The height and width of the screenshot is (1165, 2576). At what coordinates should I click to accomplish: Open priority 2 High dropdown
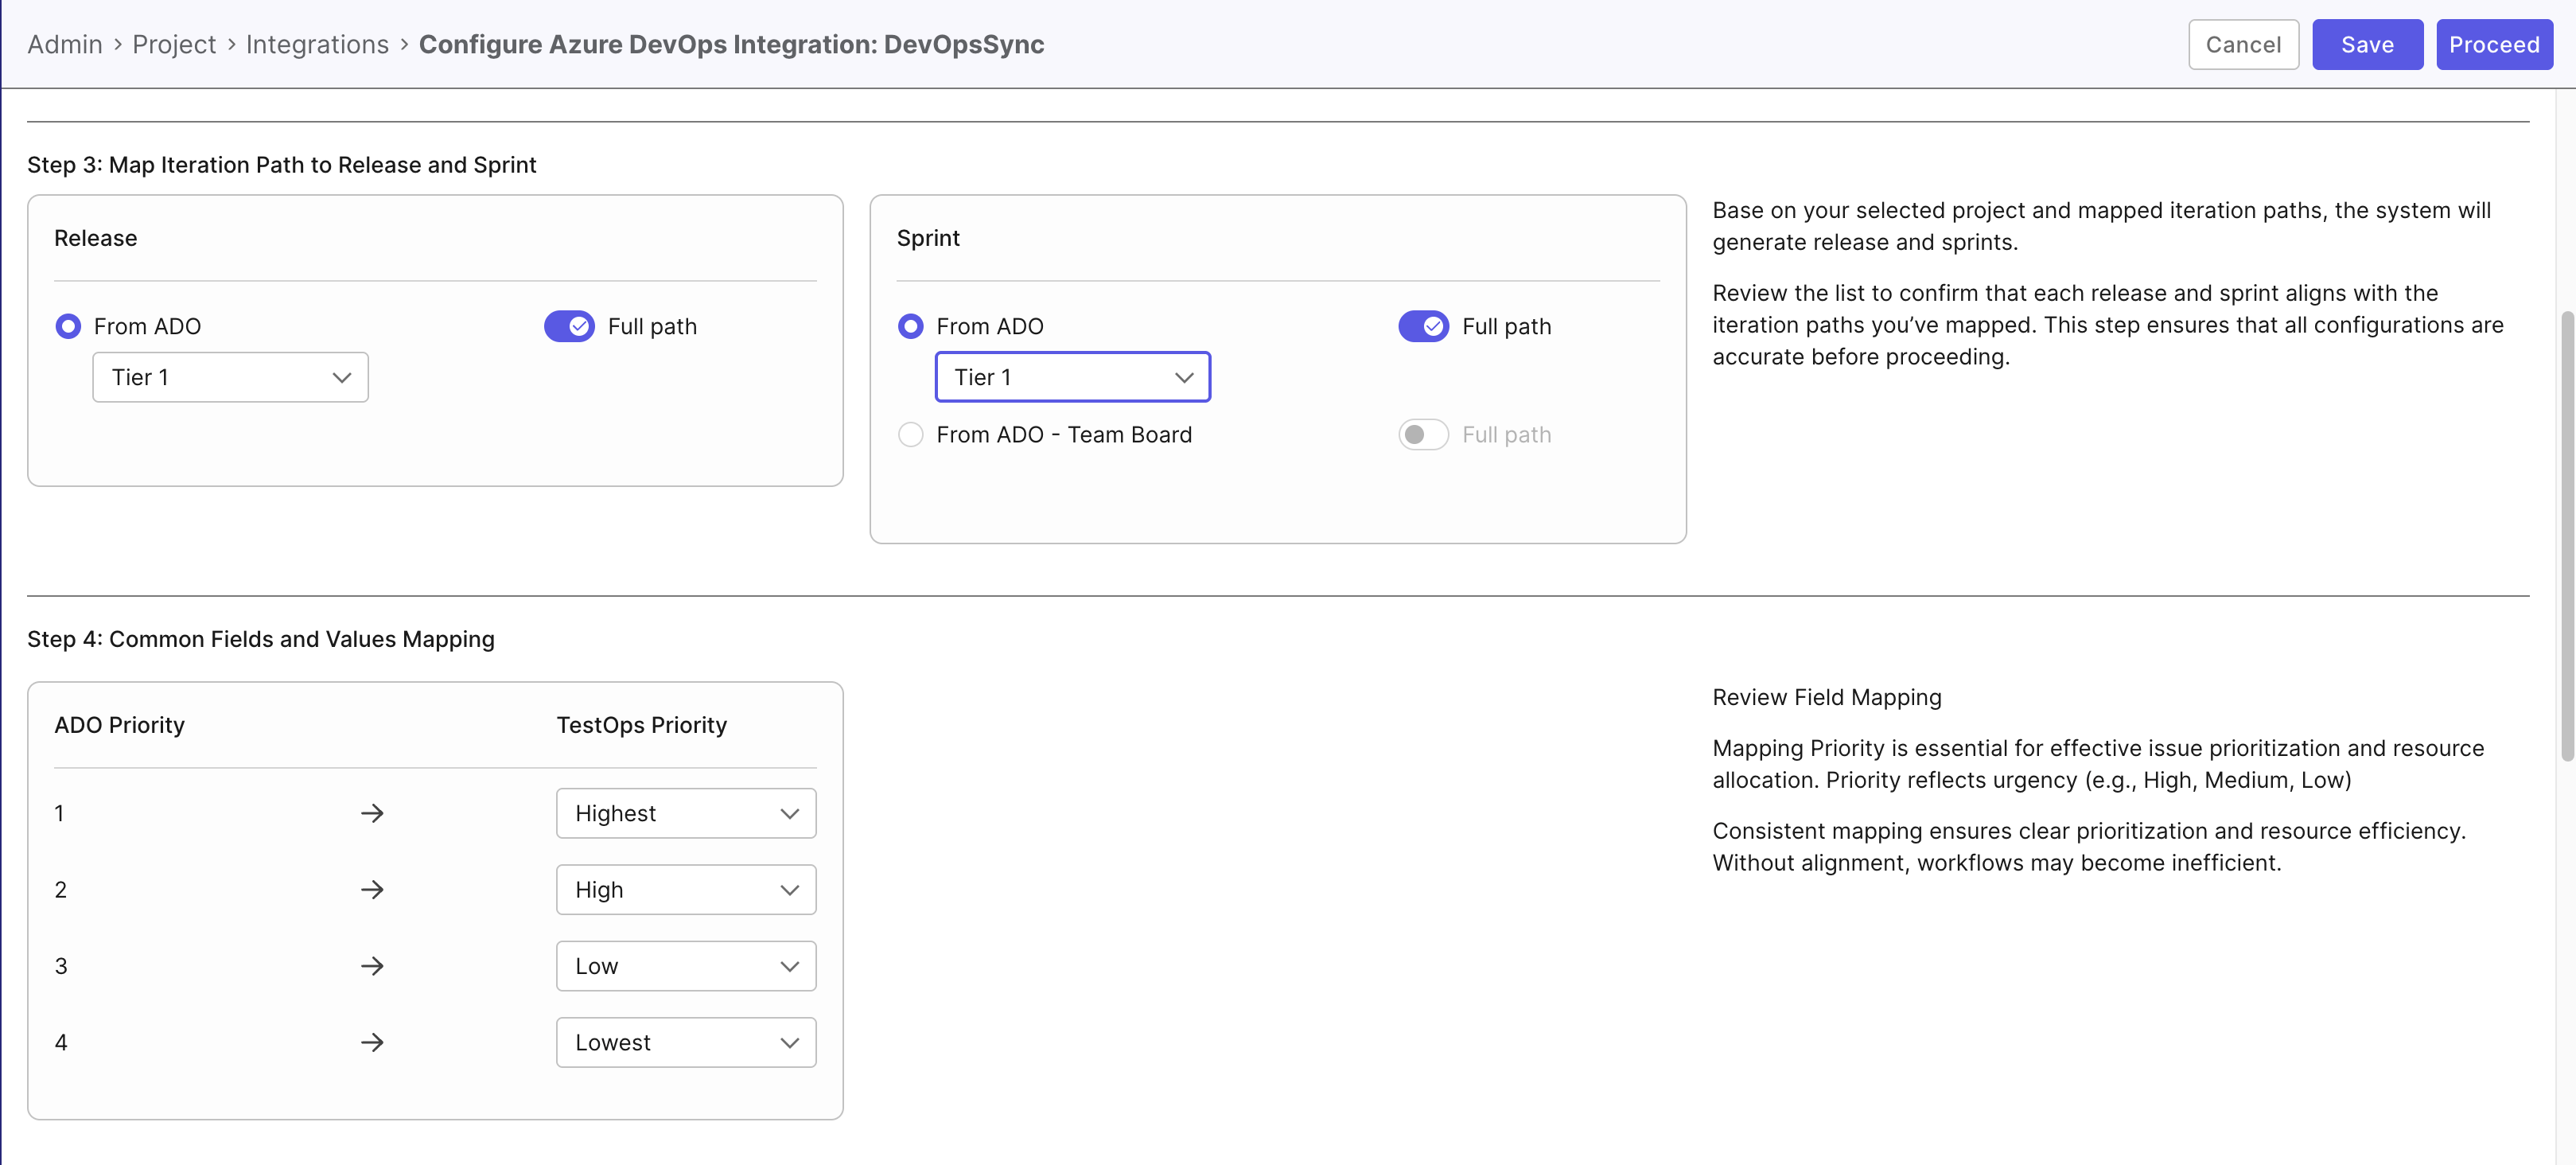(686, 890)
